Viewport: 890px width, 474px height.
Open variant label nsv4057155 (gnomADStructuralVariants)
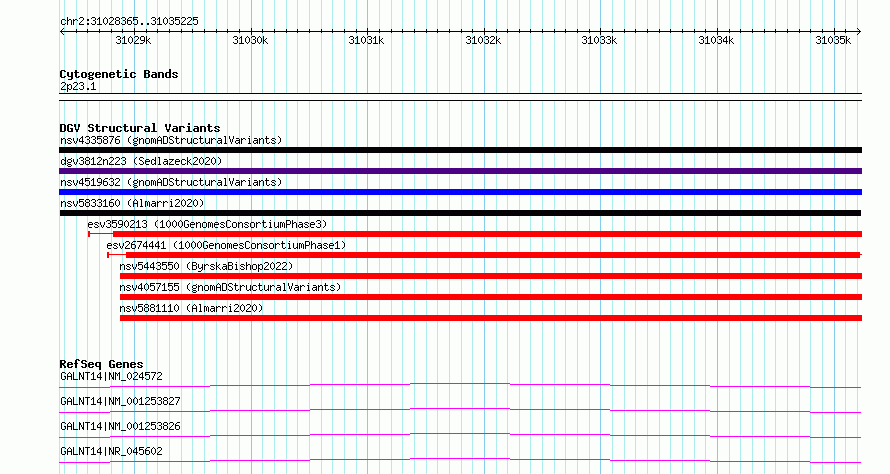coord(230,287)
